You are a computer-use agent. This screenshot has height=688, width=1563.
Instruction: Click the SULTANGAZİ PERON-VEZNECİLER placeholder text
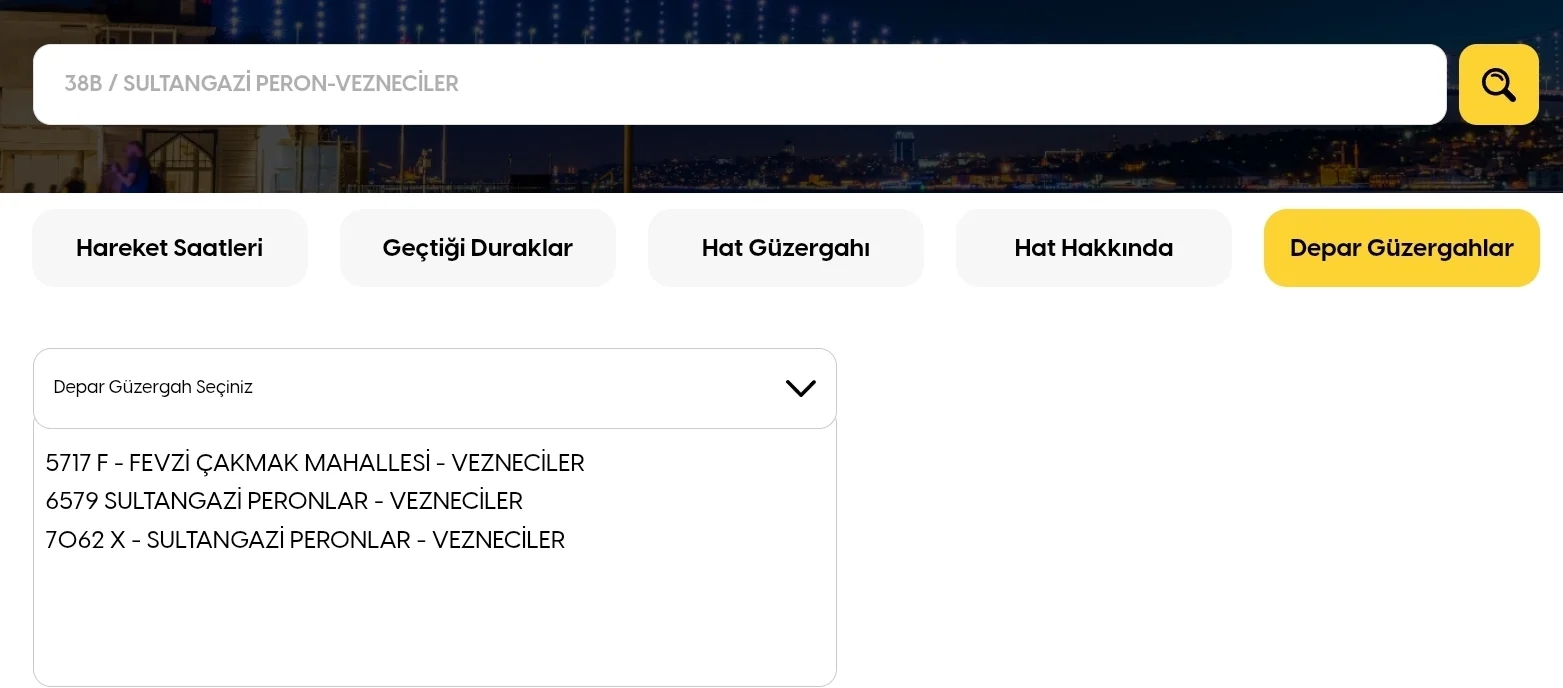(x=290, y=84)
